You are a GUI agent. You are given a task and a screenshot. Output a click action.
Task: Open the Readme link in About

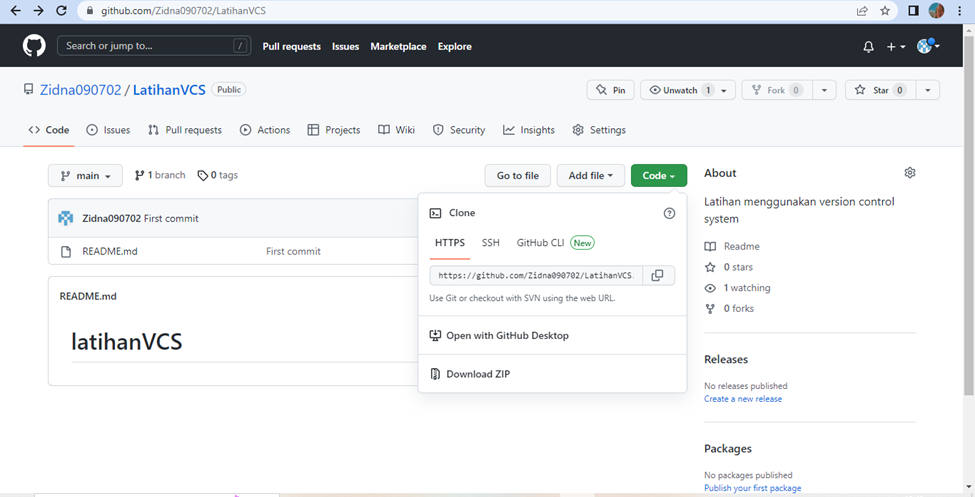click(x=732, y=246)
